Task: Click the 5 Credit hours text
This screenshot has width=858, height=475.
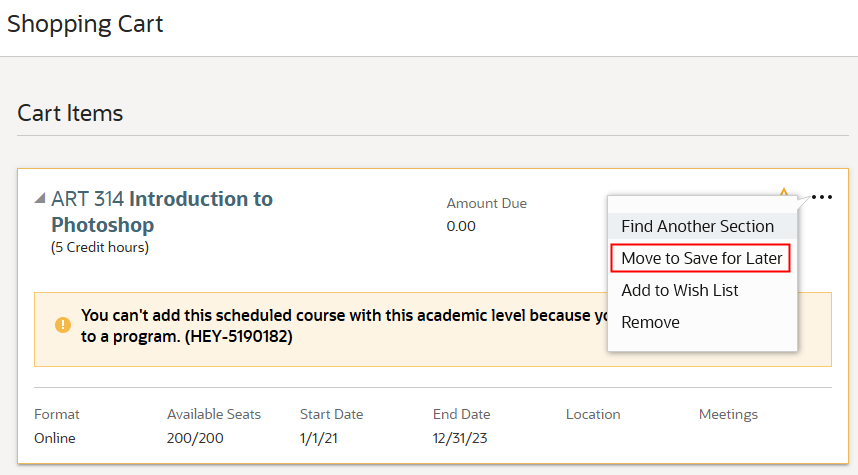Action: pyautogui.click(x=100, y=247)
